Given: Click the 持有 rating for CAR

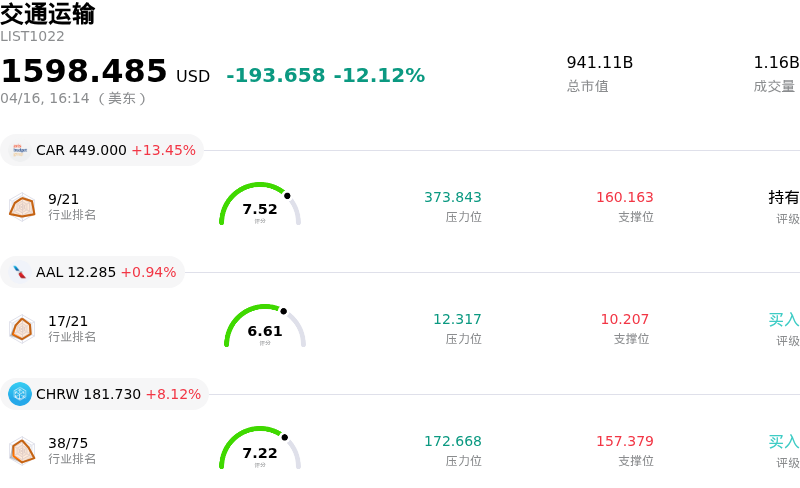Looking at the screenshot, I should pyautogui.click(x=783, y=198).
